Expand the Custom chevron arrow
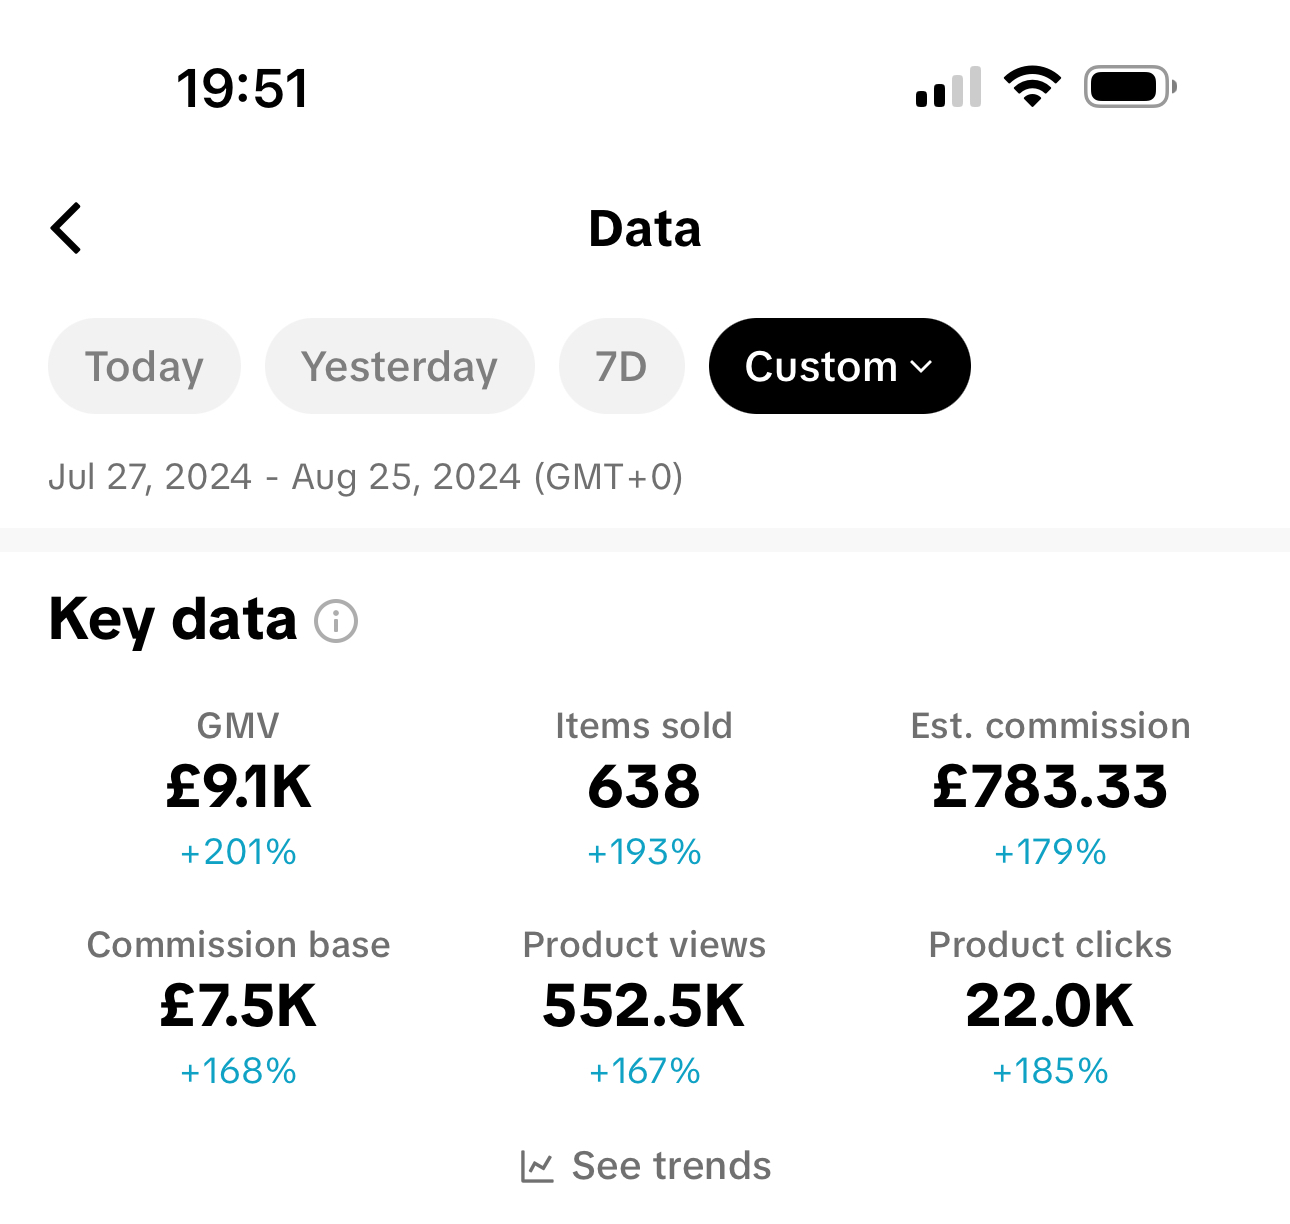 (922, 367)
